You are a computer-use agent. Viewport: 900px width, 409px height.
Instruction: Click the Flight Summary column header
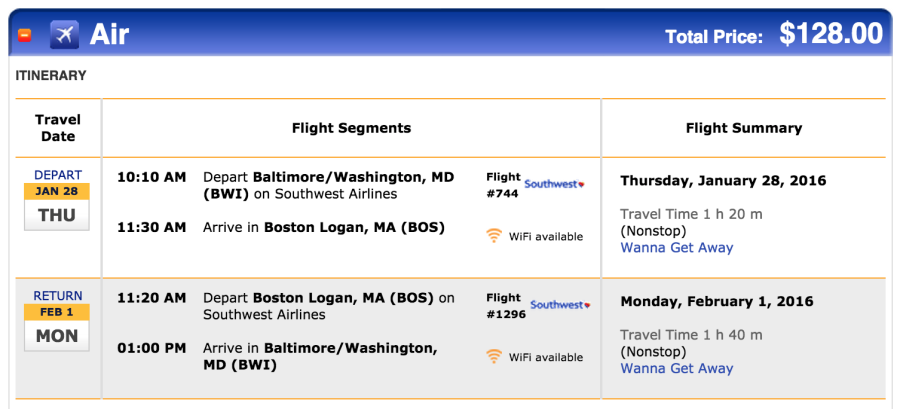click(x=743, y=128)
